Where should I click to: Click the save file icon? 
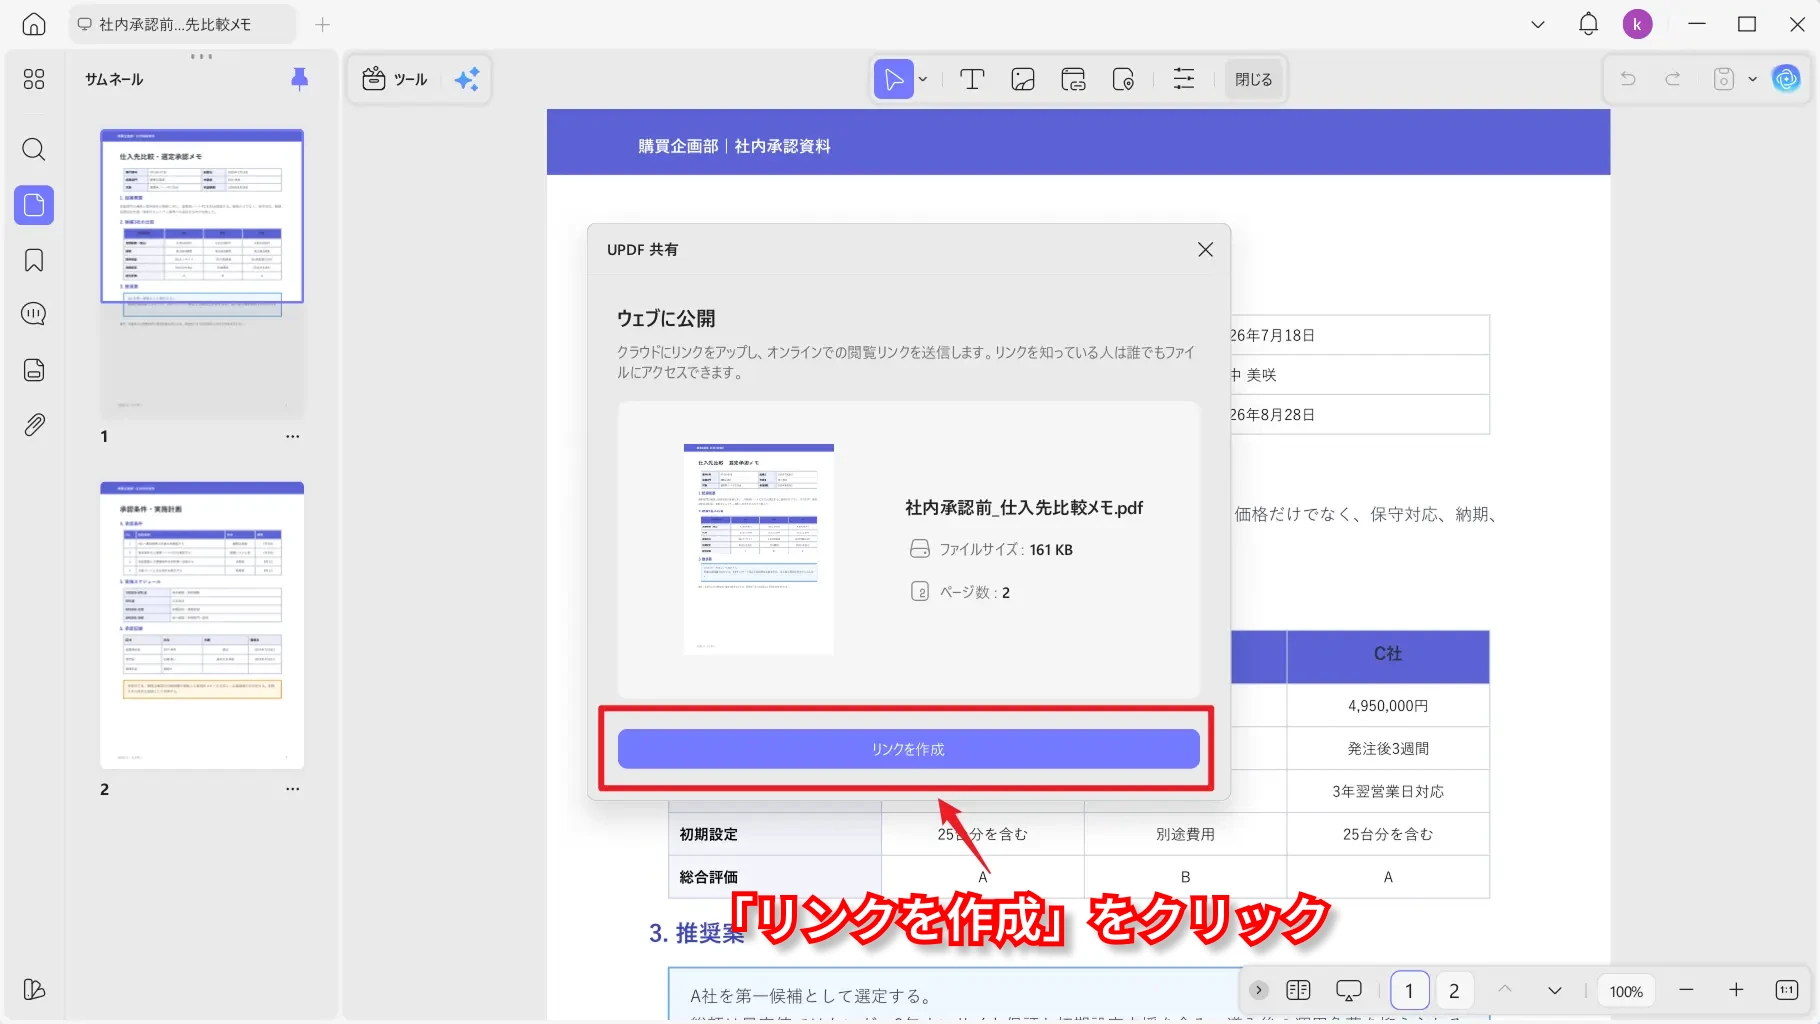click(1724, 79)
